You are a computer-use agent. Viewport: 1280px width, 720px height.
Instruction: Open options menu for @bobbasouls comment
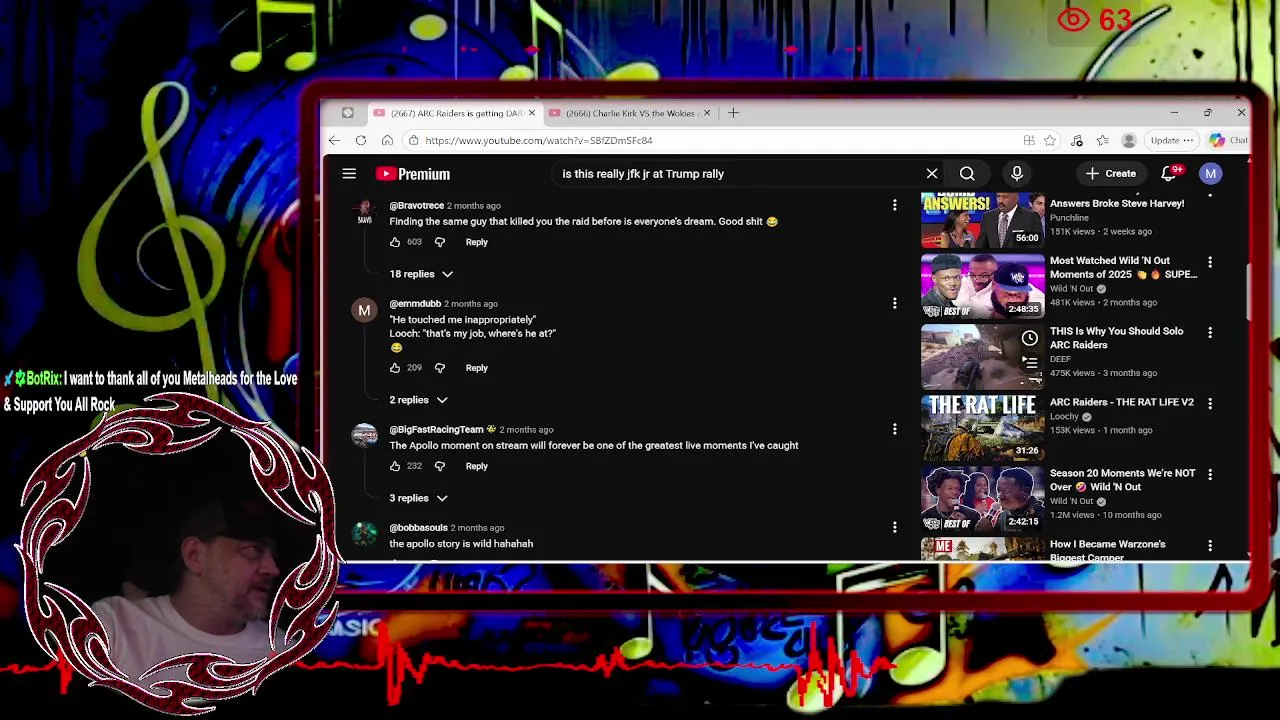click(x=894, y=527)
